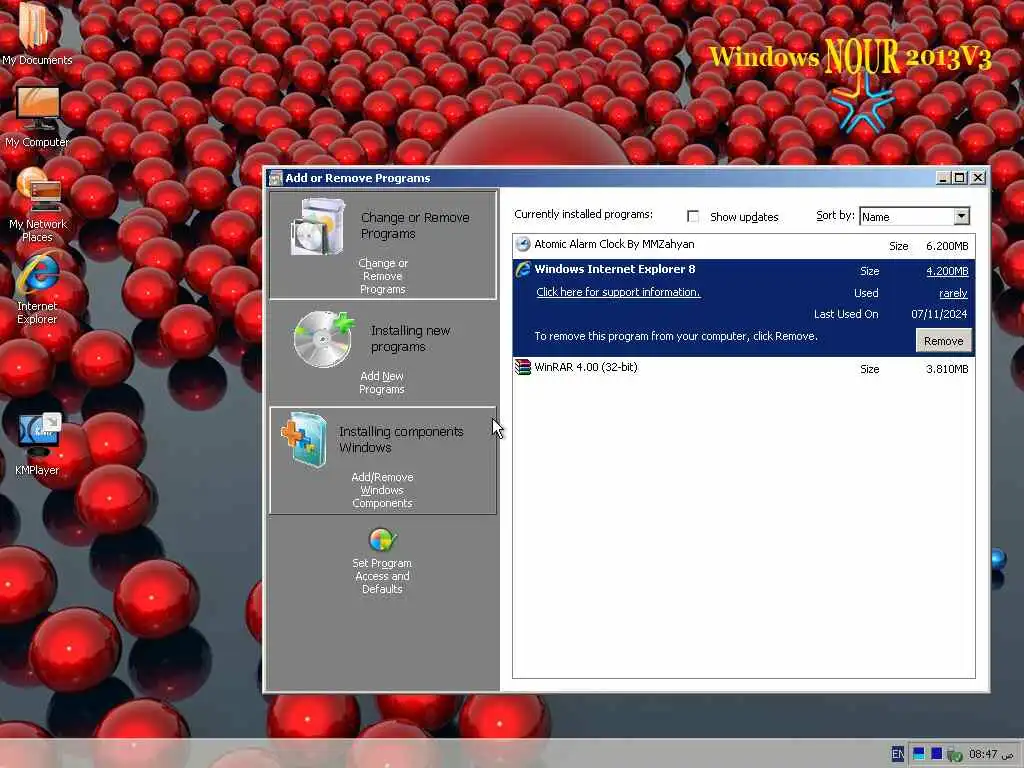Click the Internet Explorer 8 entry icon
The height and width of the screenshot is (768, 1024).
(523, 269)
